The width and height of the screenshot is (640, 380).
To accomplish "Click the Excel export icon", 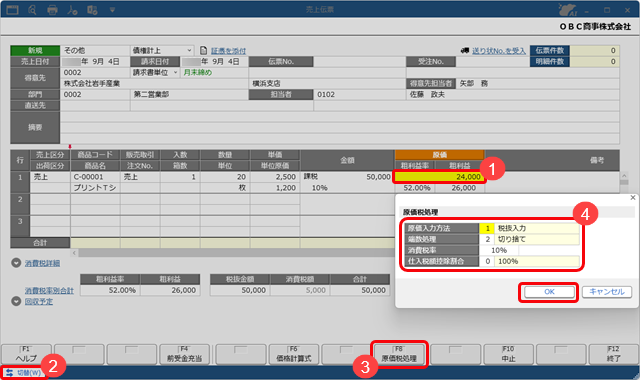I will 92,10.
